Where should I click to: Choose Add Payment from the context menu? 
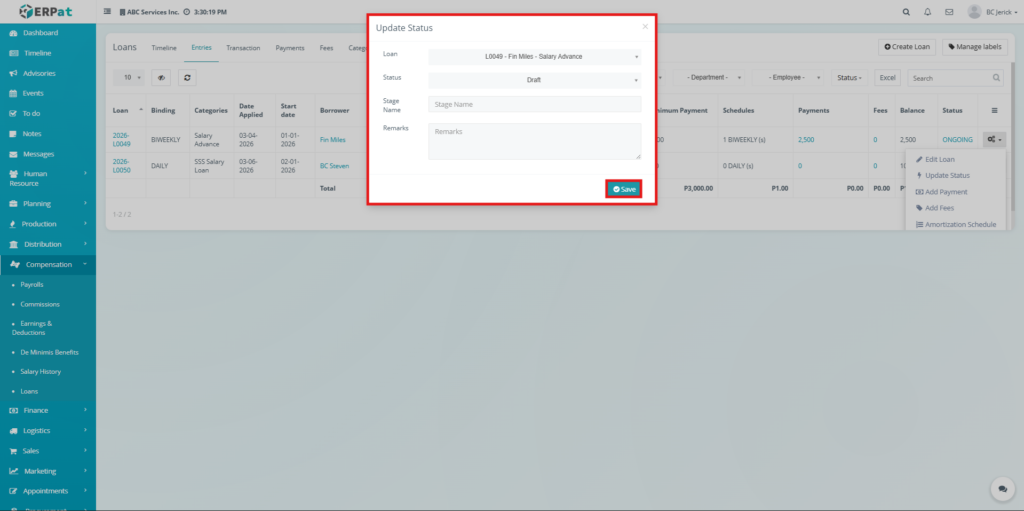tap(941, 192)
